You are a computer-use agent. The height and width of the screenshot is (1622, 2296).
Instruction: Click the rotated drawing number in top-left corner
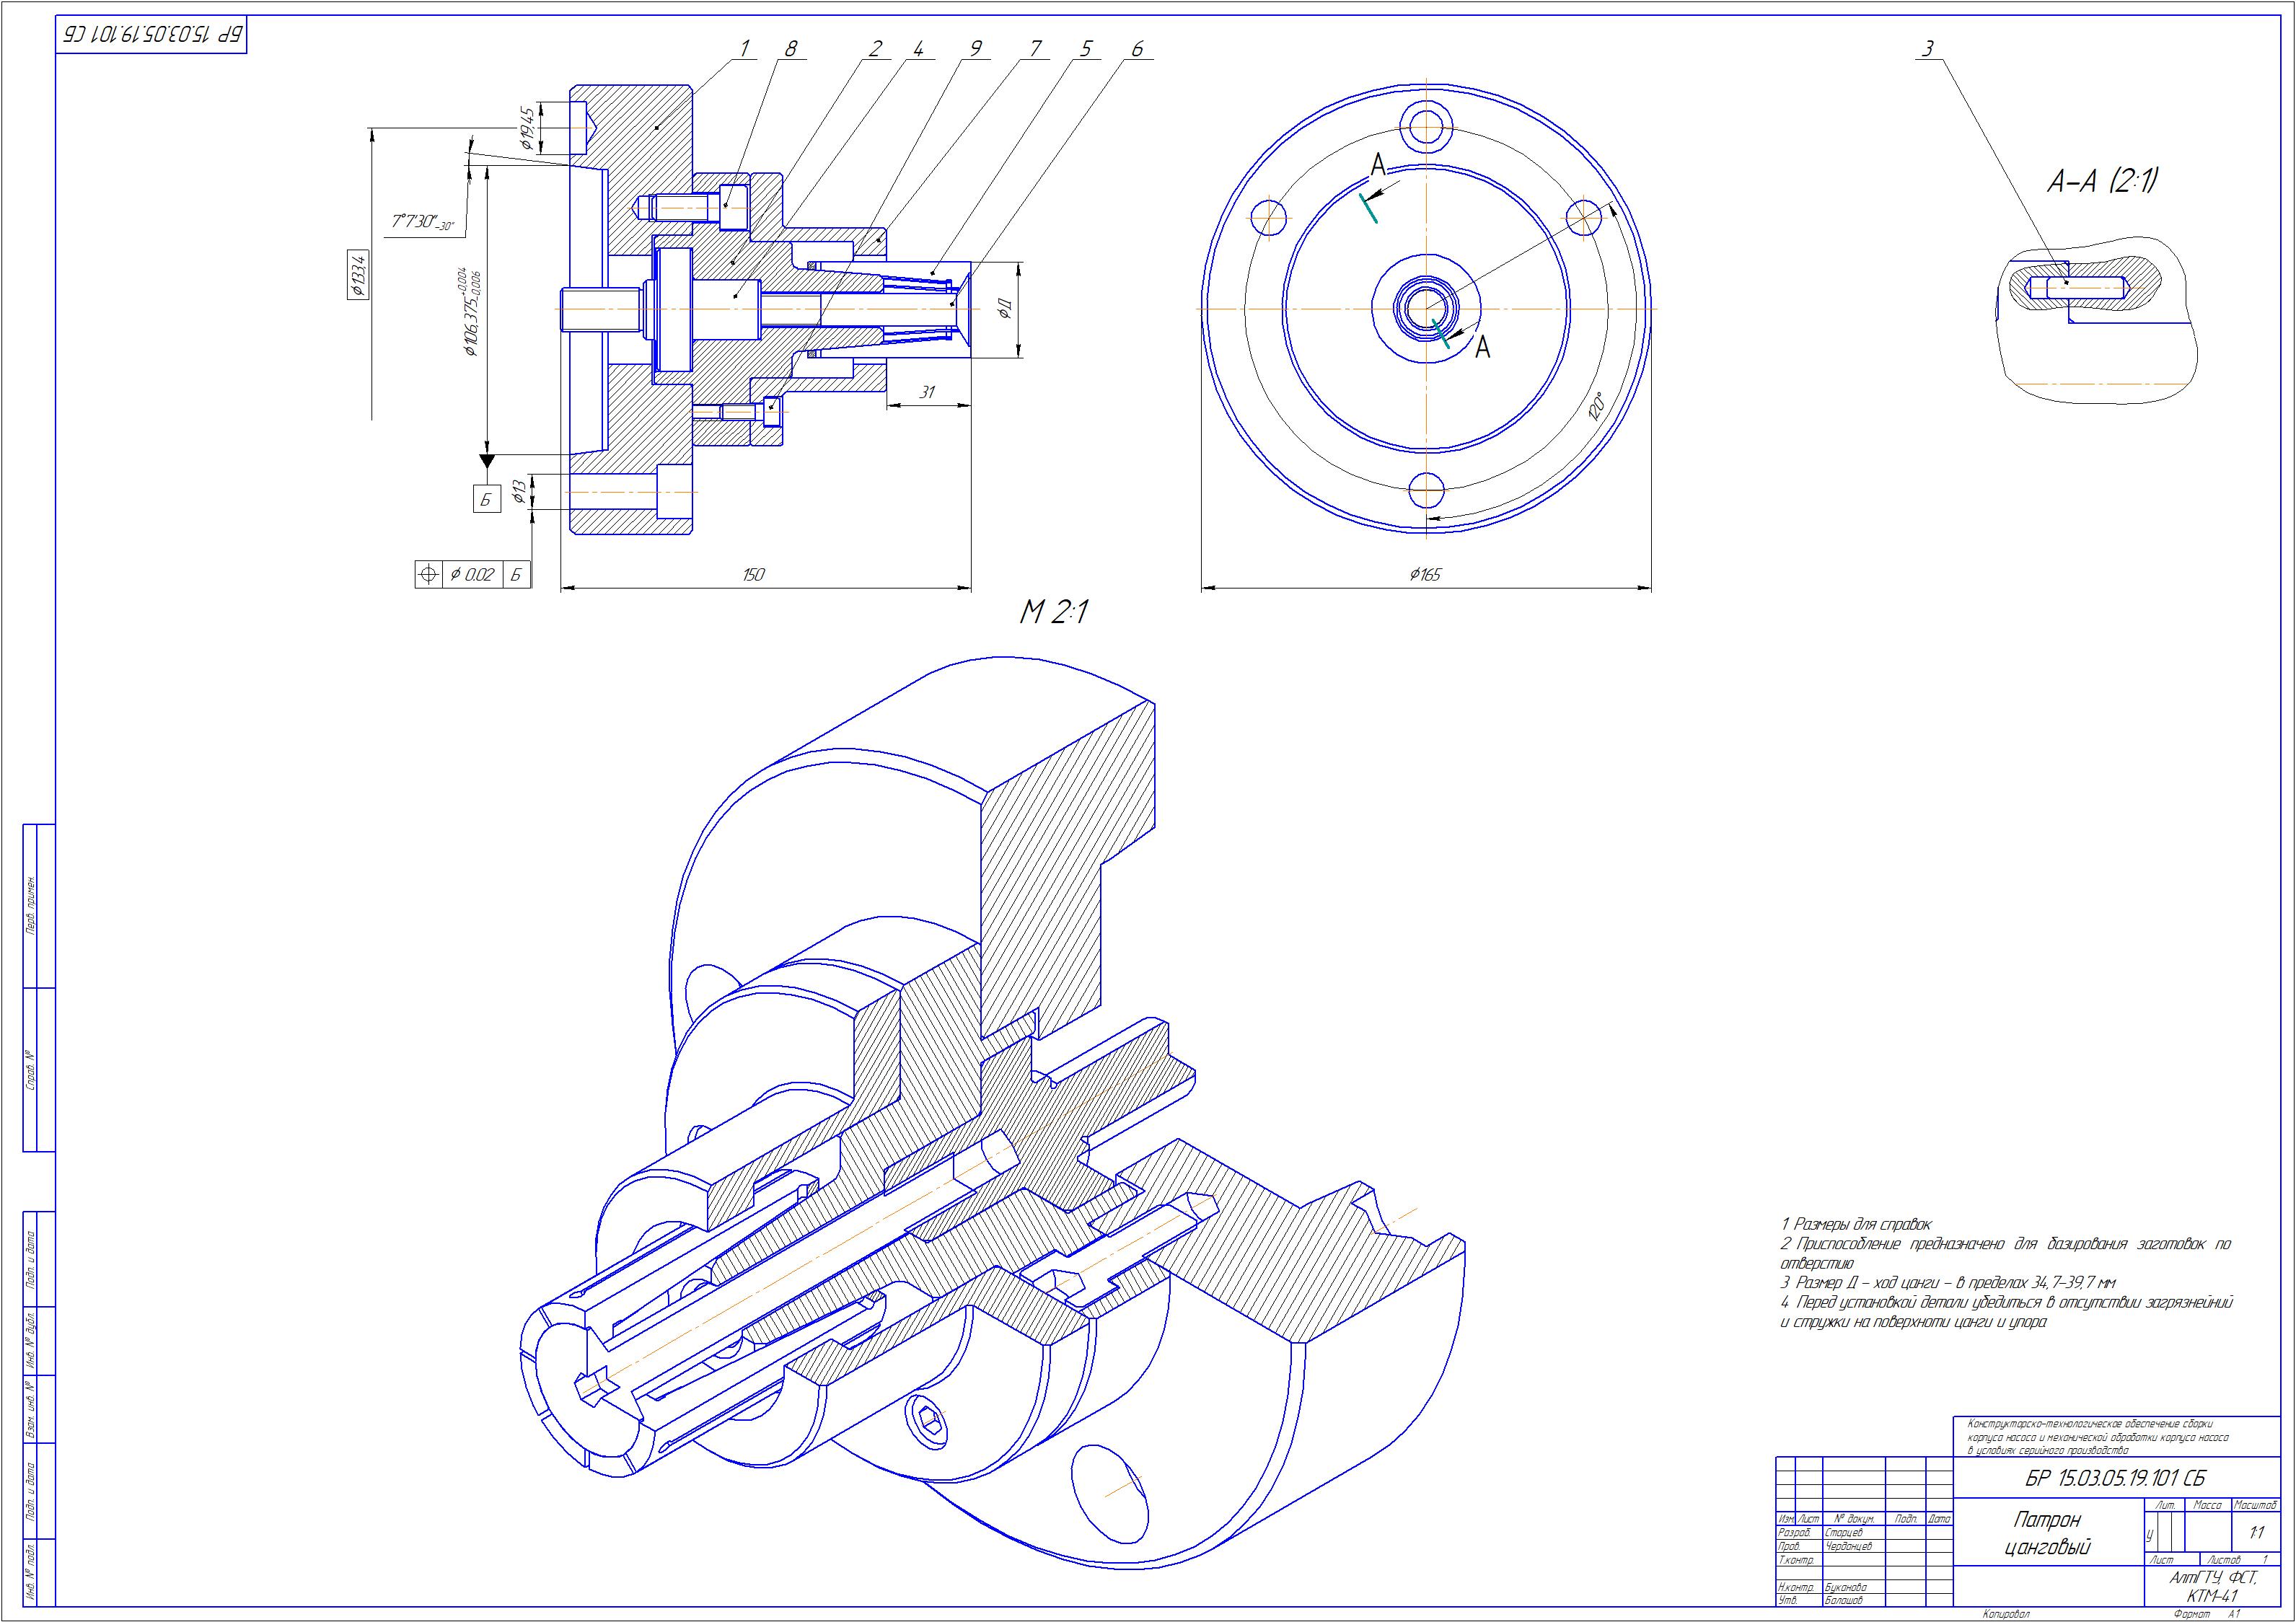pos(152,35)
